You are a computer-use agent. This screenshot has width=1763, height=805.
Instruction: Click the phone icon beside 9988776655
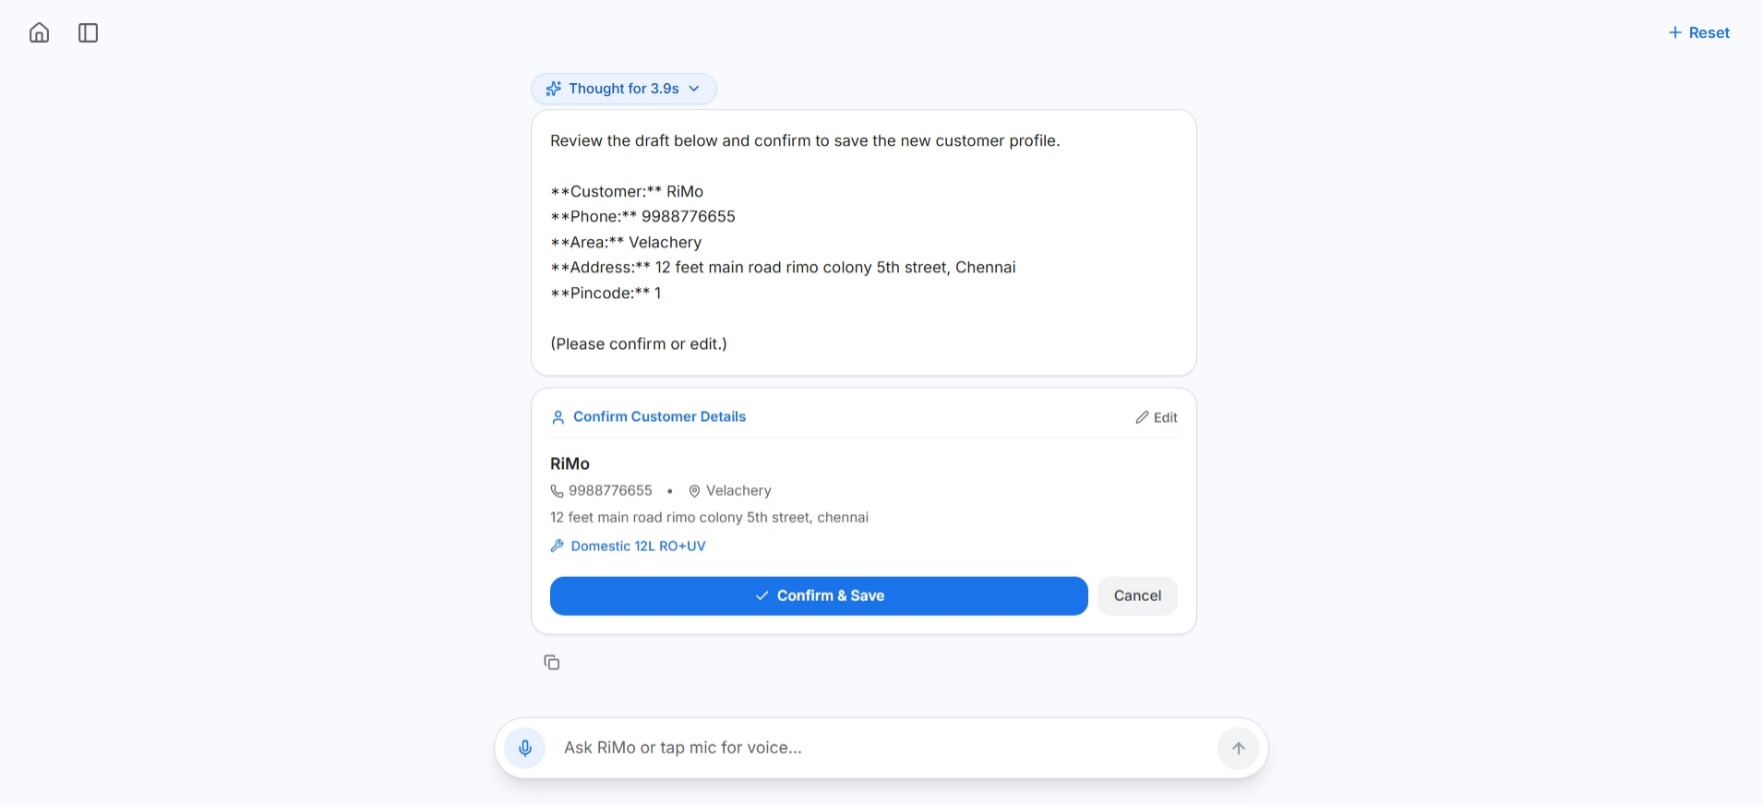(x=557, y=491)
